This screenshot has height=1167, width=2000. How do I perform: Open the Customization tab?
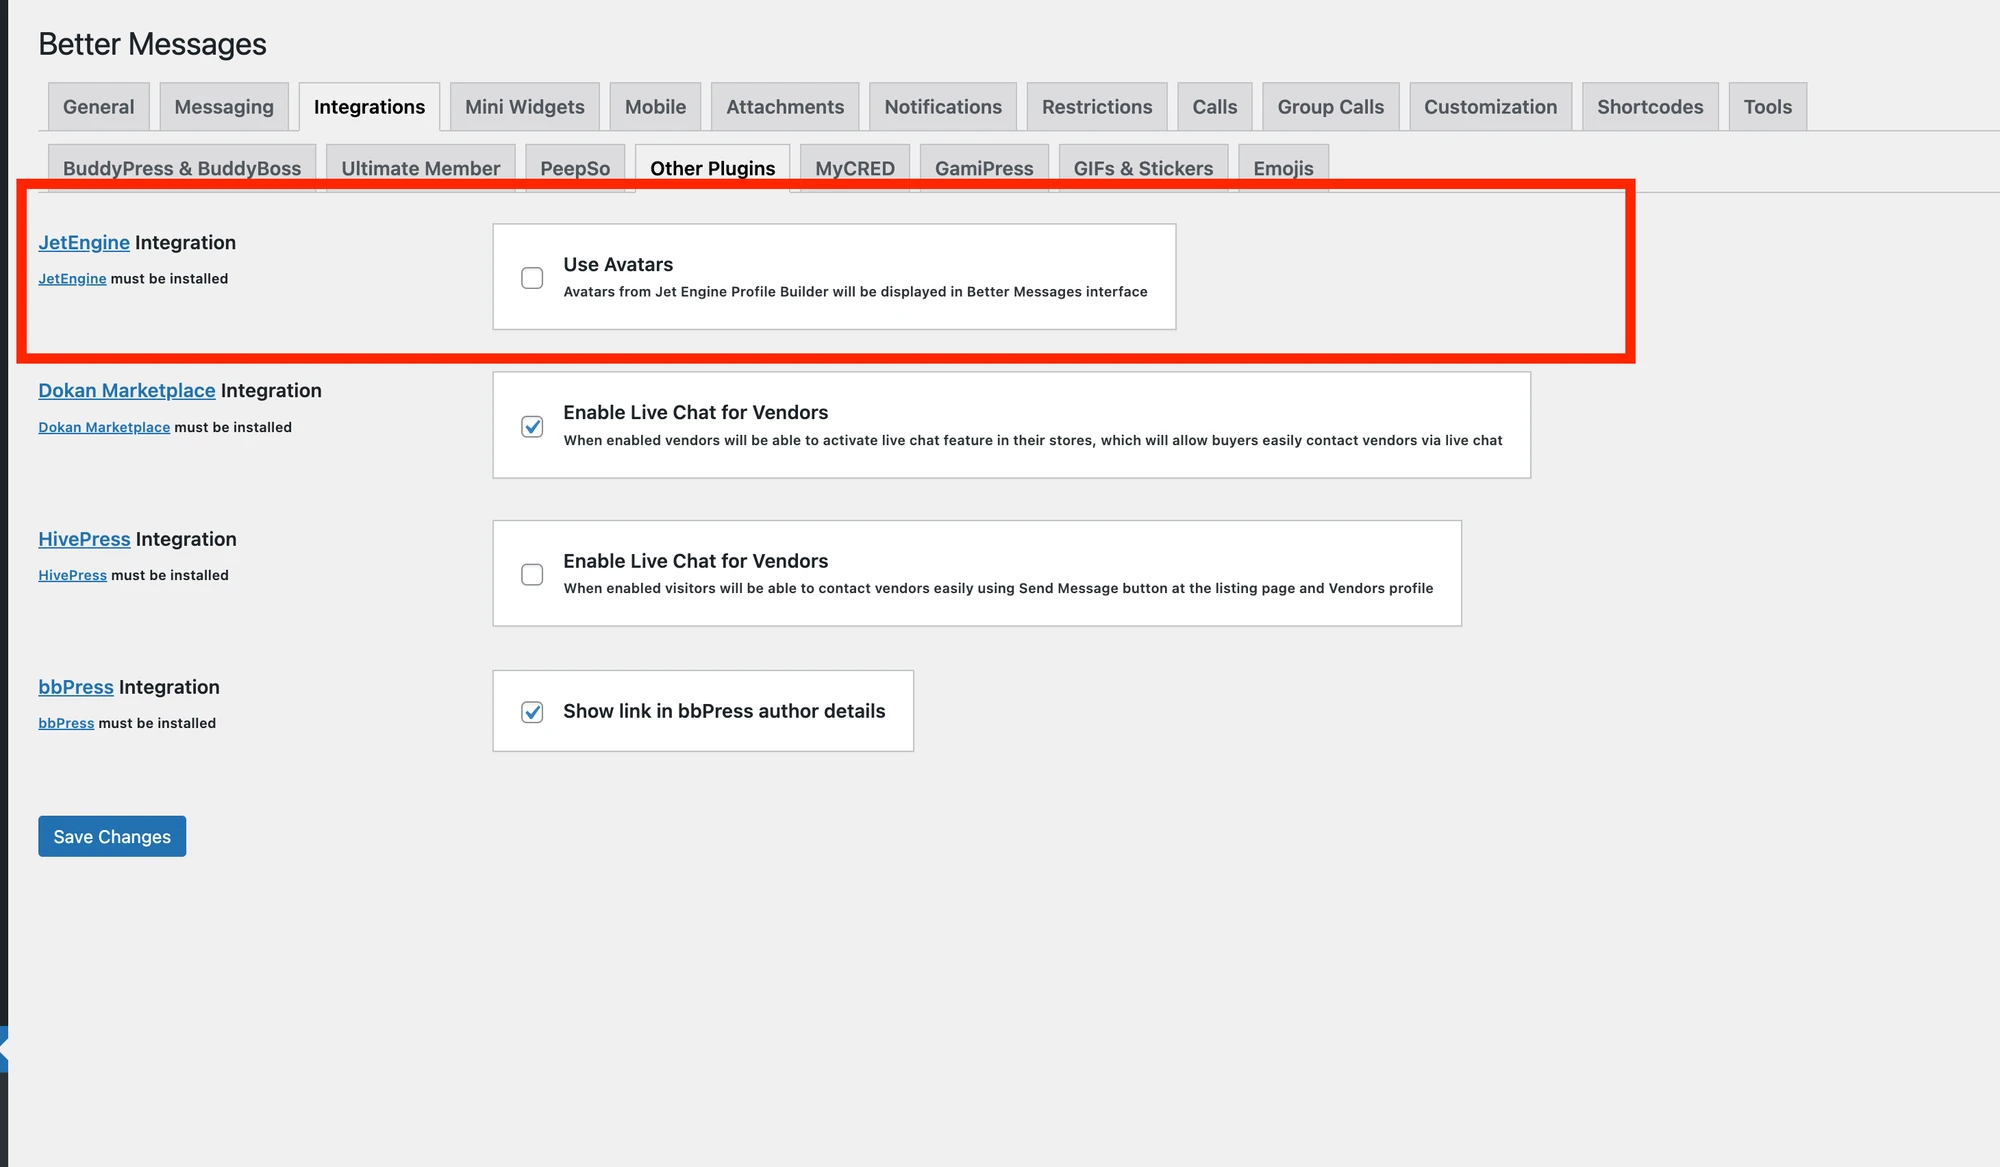point(1491,107)
